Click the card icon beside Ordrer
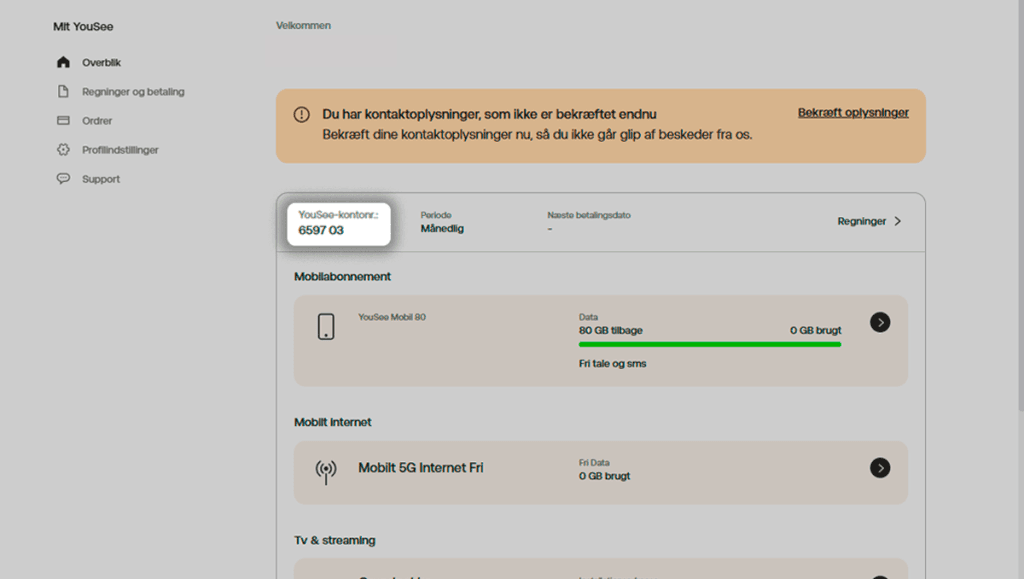 coord(63,121)
